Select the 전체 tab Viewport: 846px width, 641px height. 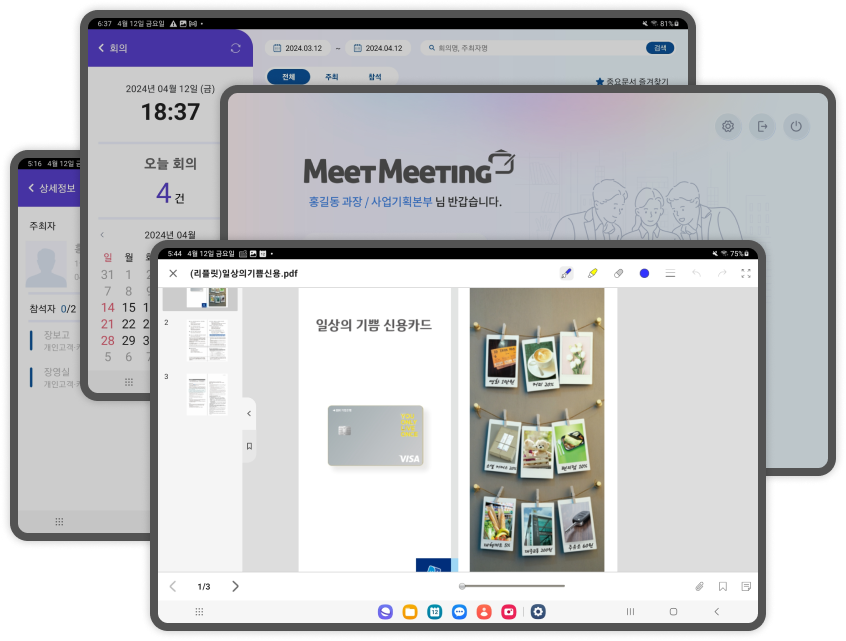[289, 77]
